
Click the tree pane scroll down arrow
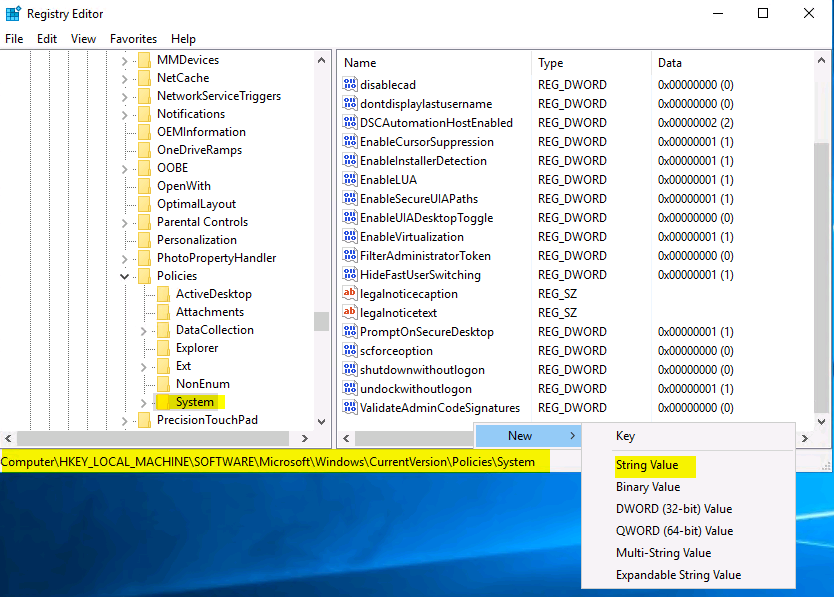click(x=321, y=423)
